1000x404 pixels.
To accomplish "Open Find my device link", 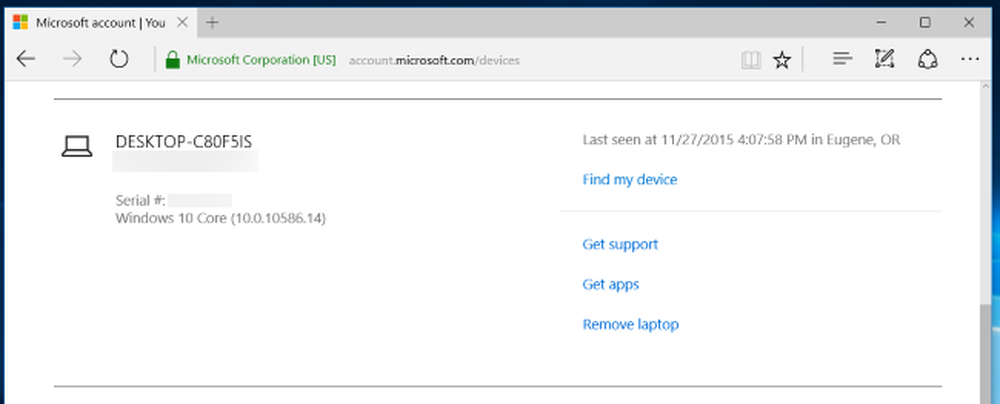I will (629, 180).
